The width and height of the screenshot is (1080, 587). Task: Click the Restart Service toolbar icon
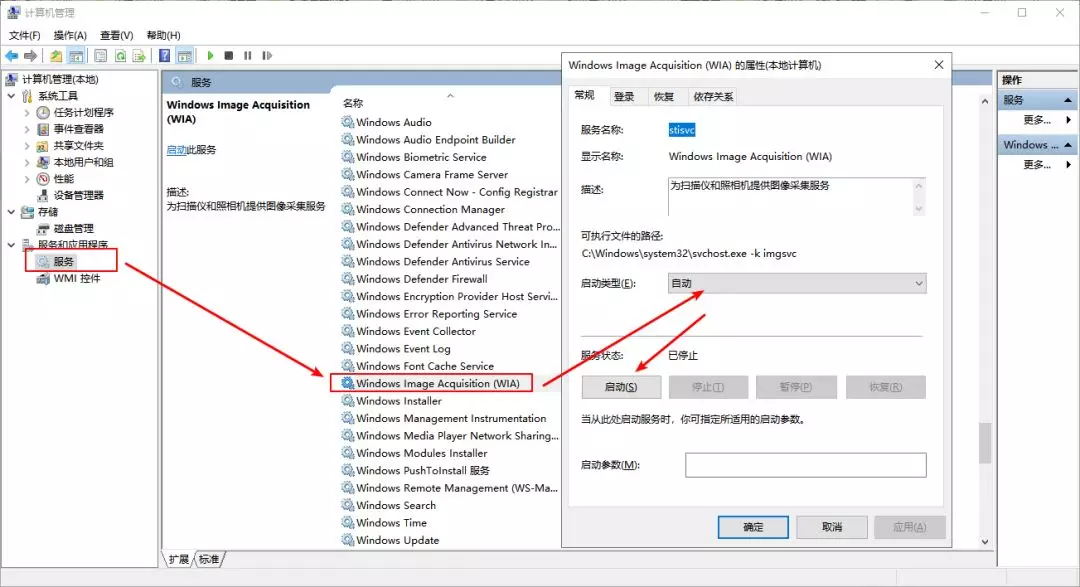click(267, 55)
